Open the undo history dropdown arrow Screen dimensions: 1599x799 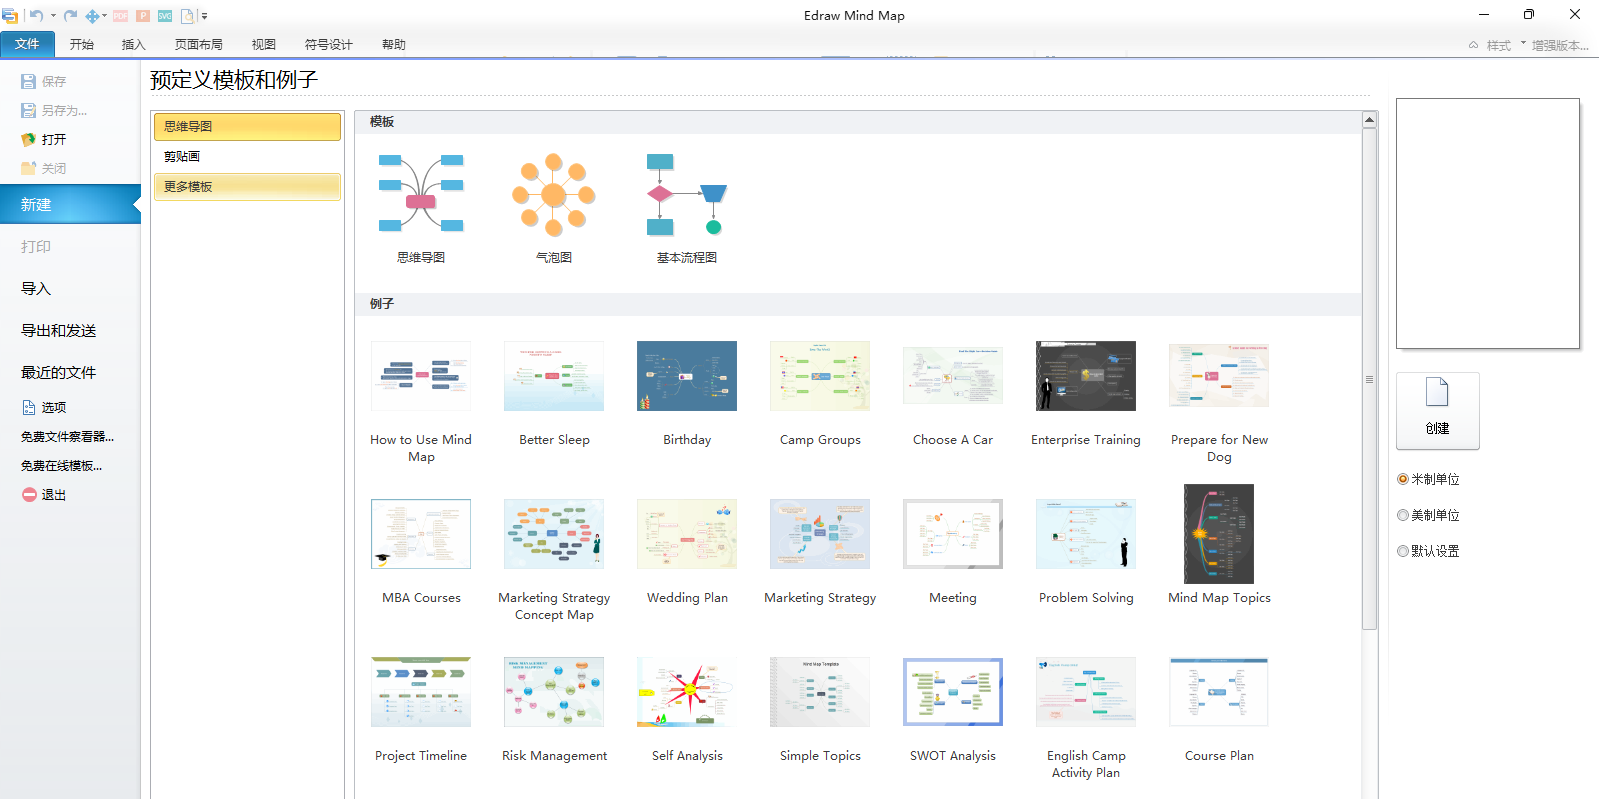(53, 15)
